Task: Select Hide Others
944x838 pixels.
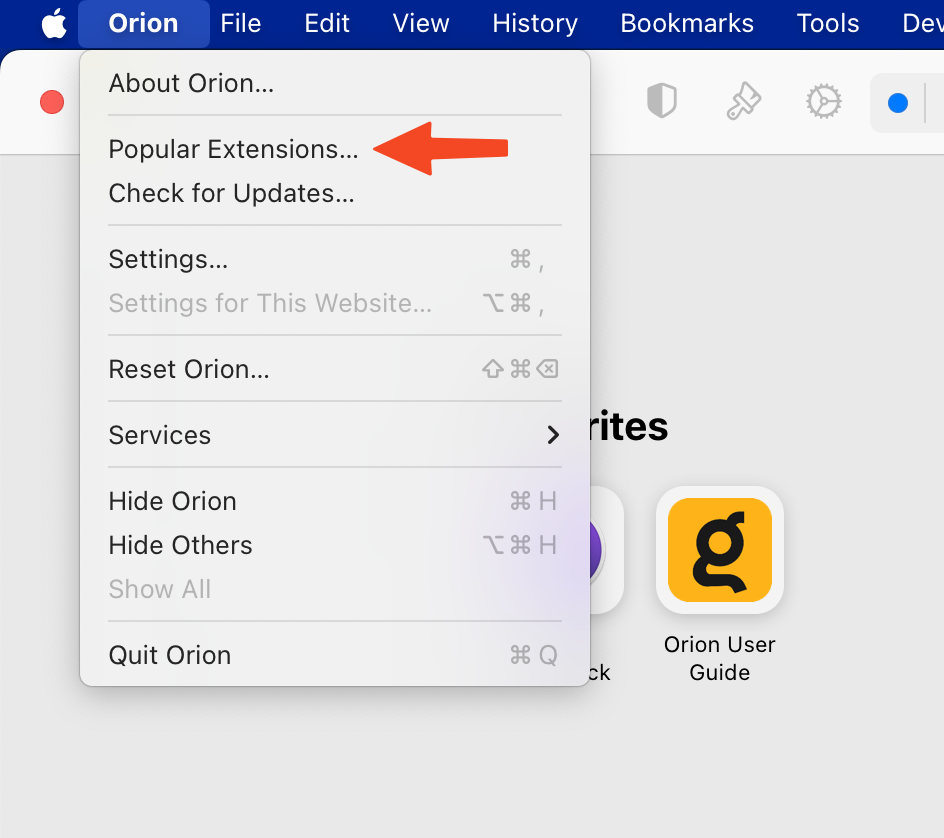Action: pyautogui.click(x=335, y=545)
